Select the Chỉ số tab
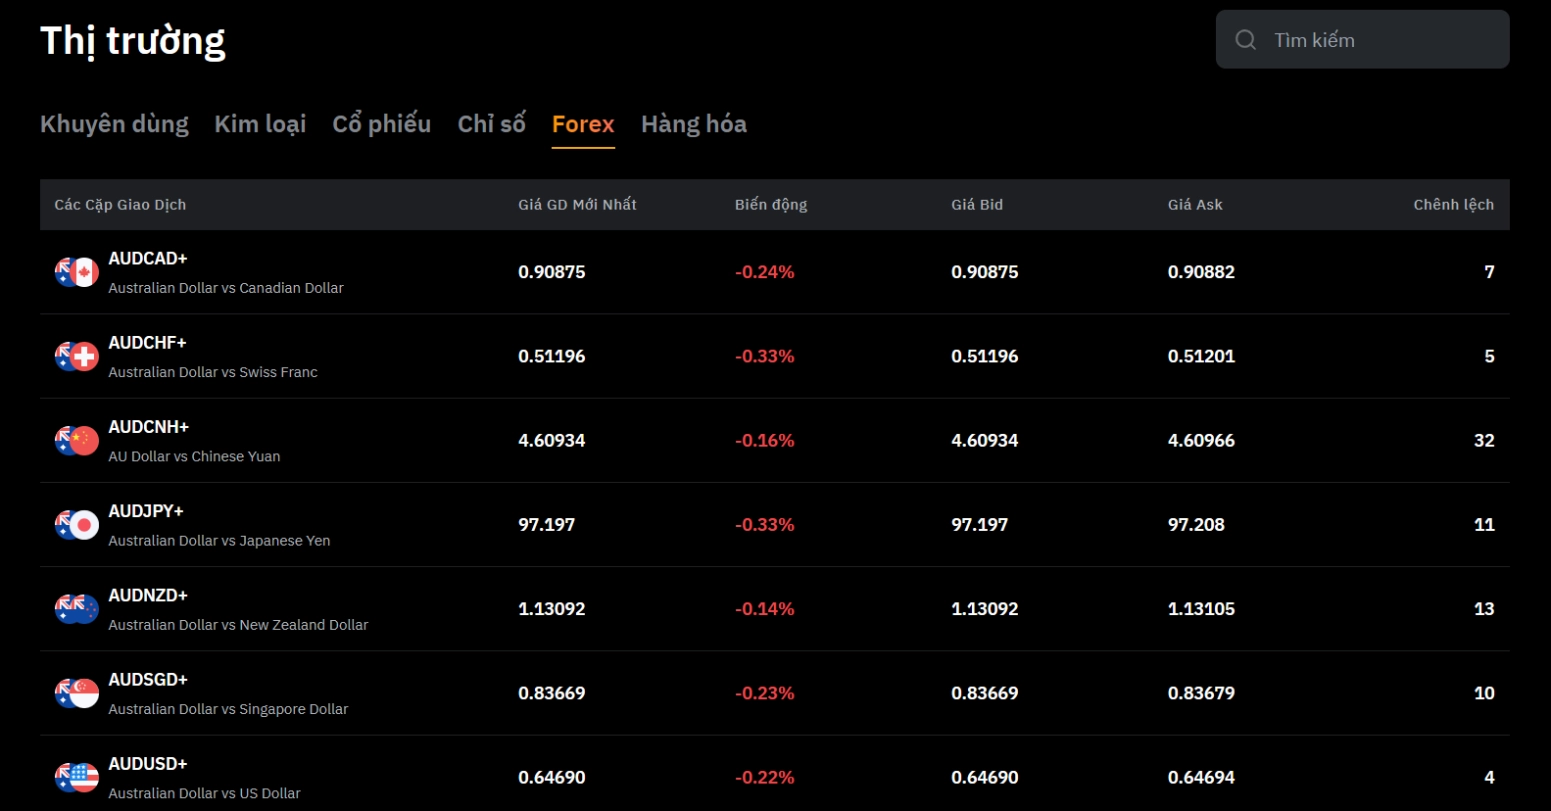This screenshot has height=811, width=1551. 491,124
